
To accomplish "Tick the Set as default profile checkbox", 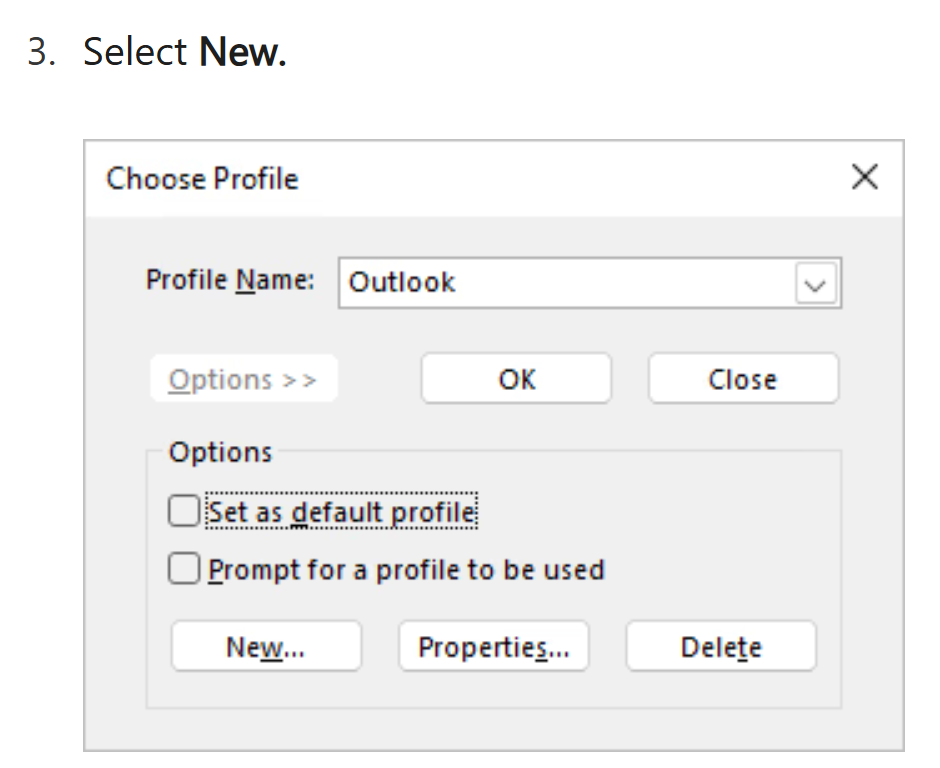I will [x=184, y=512].
